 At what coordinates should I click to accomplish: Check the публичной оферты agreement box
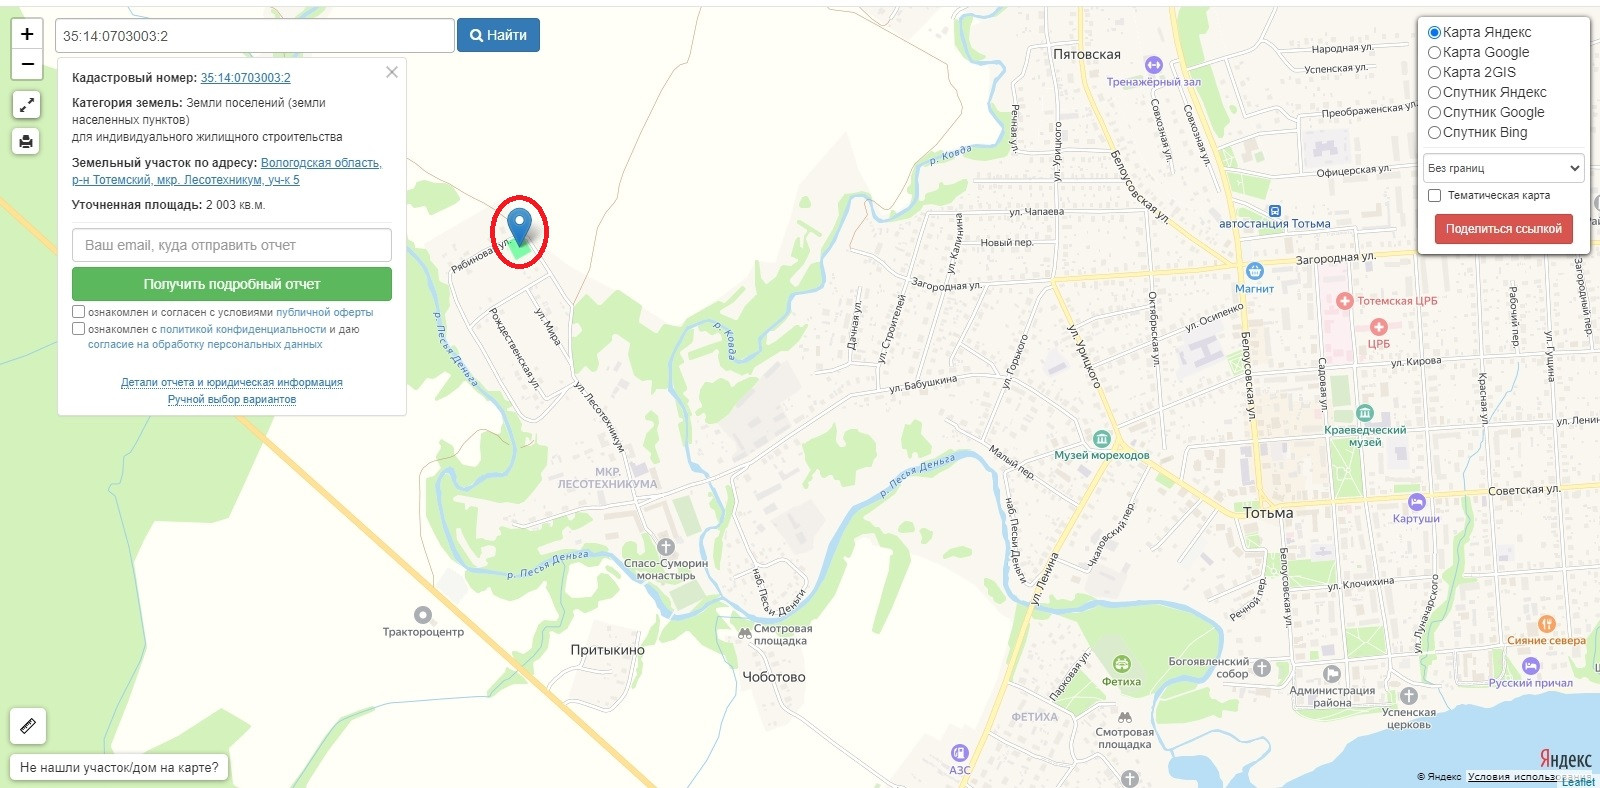(x=78, y=312)
